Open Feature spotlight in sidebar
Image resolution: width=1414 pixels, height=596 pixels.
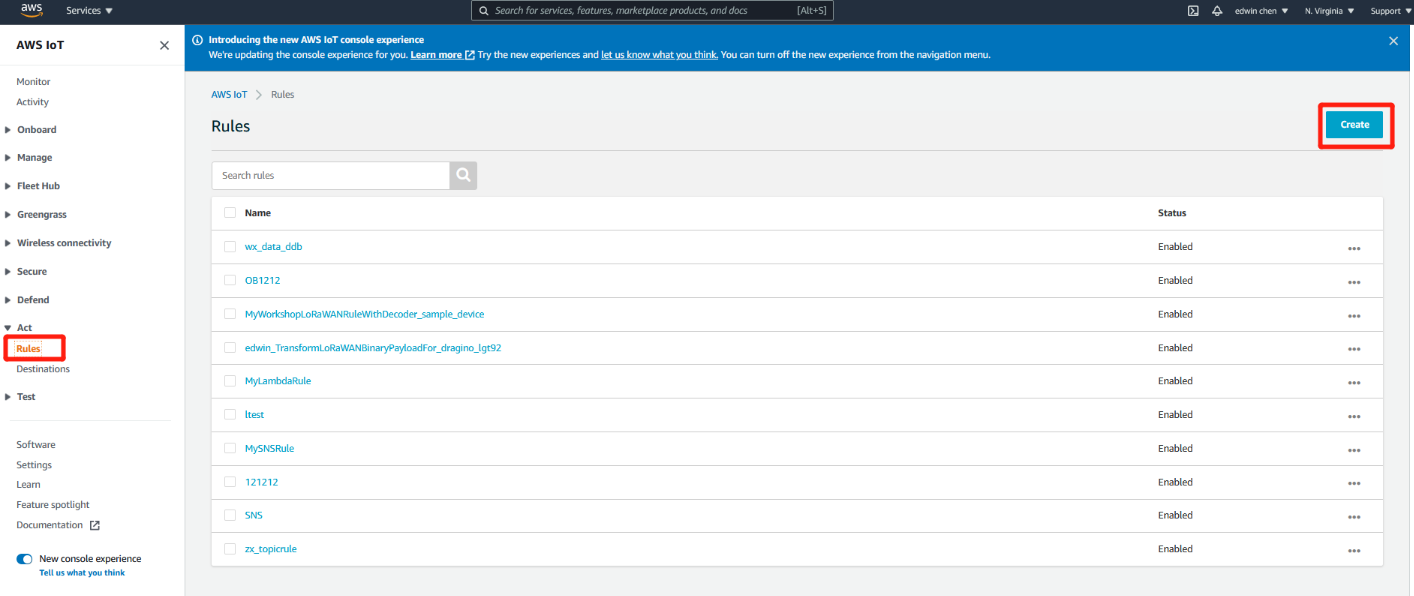(53, 505)
